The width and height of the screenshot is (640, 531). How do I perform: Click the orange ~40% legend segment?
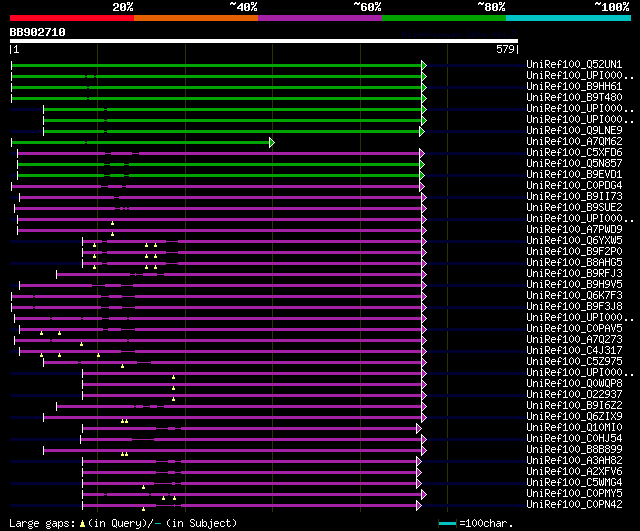pyautogui.click(x=195, y=17)
